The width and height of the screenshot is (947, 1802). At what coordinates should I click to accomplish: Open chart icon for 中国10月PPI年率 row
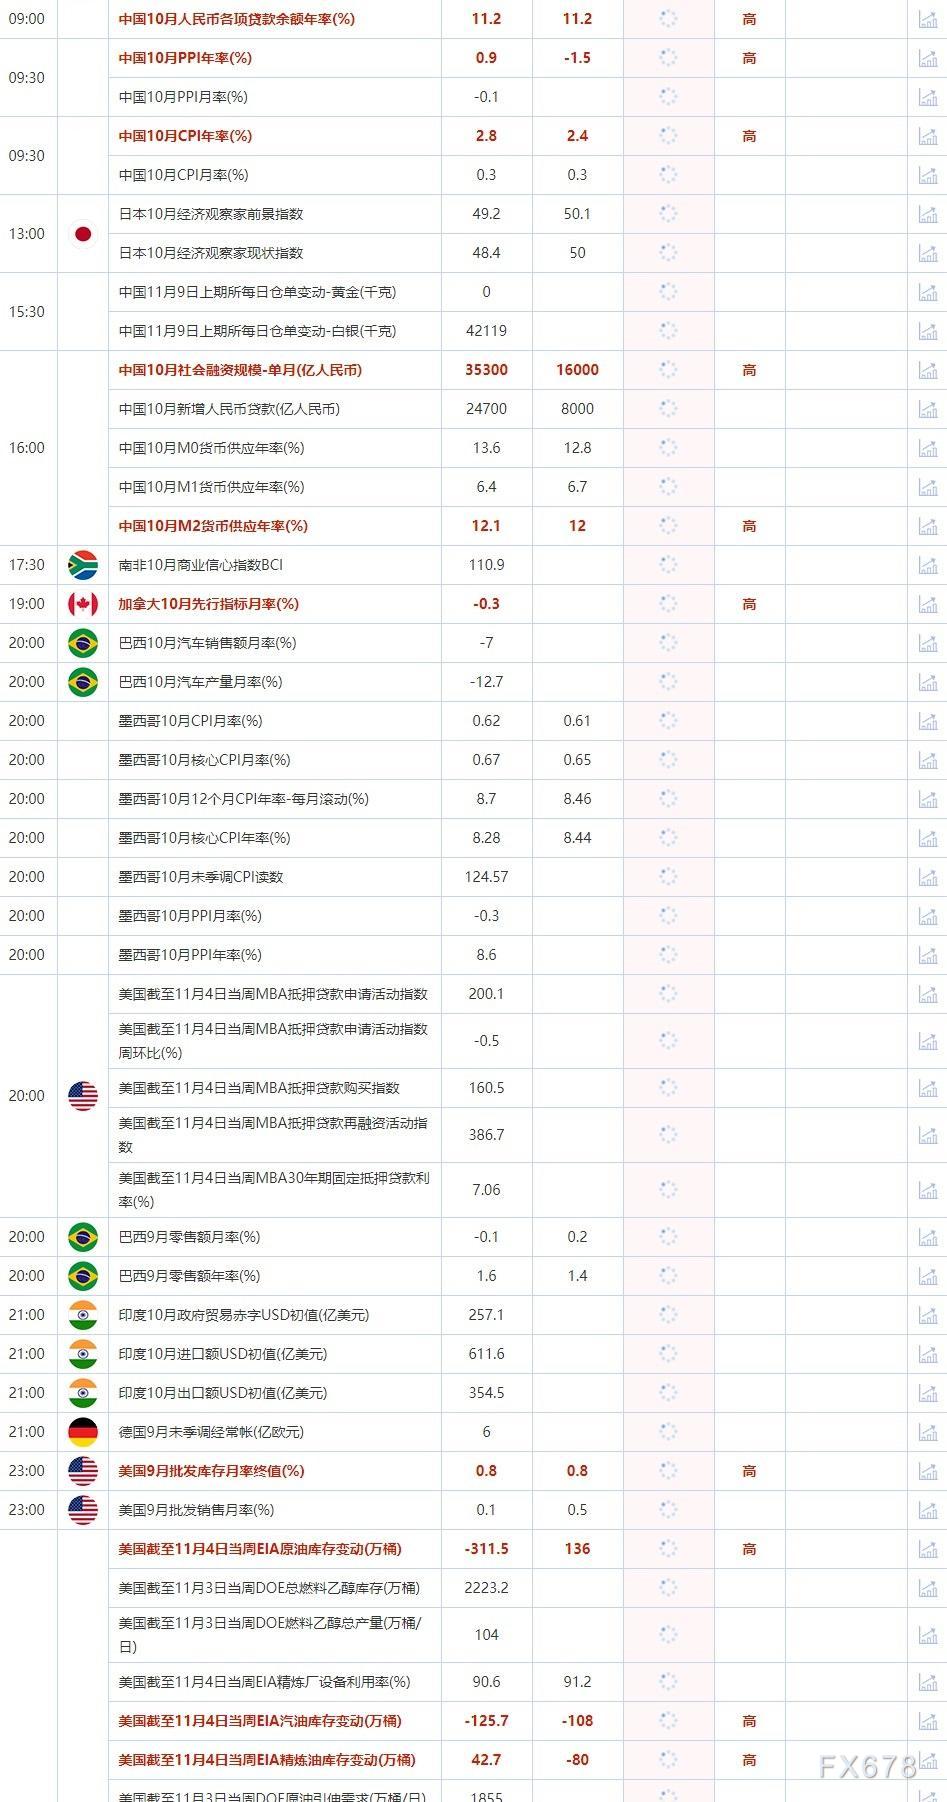point(927,58)
